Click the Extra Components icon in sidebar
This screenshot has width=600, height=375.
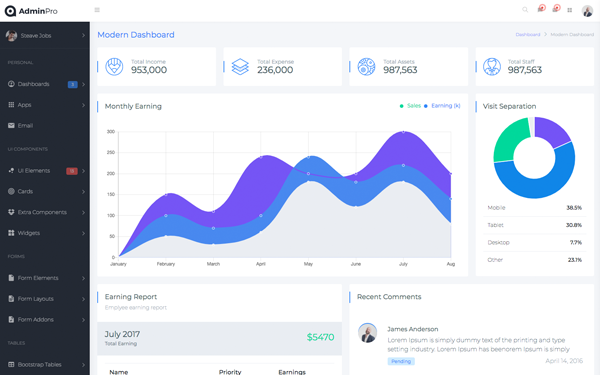point(11,212)
